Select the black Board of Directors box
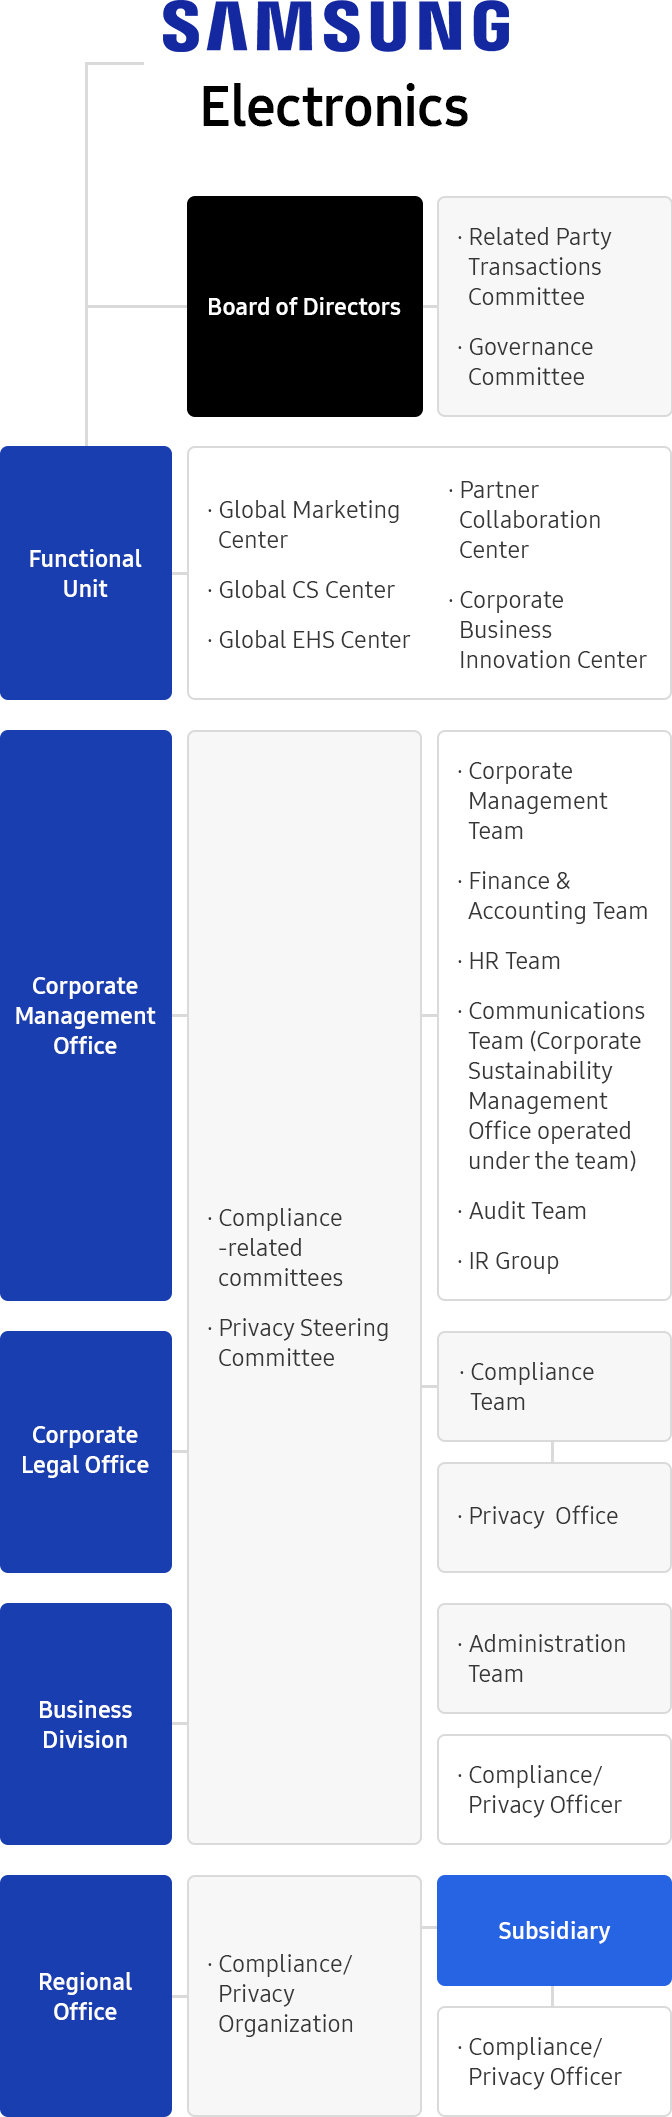Image resolution: width=672 pixels, height=2117 pixels. point(304,306)
